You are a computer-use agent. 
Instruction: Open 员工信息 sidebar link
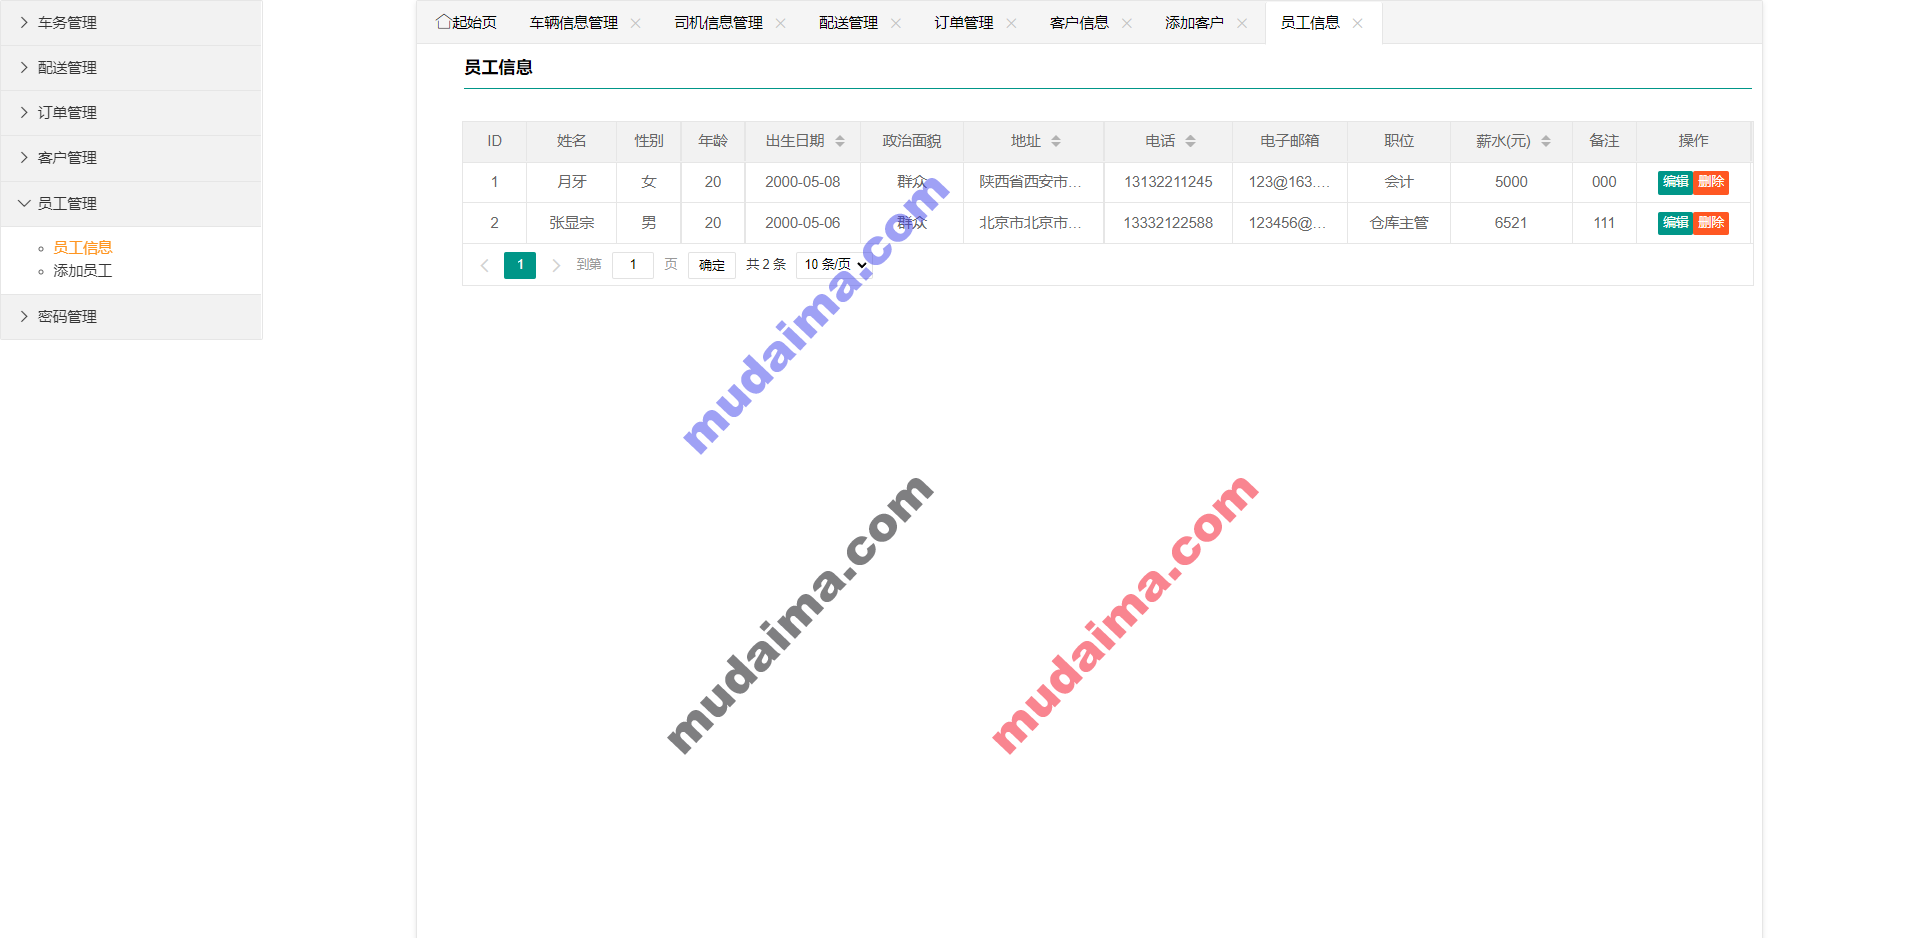[83, 248]
